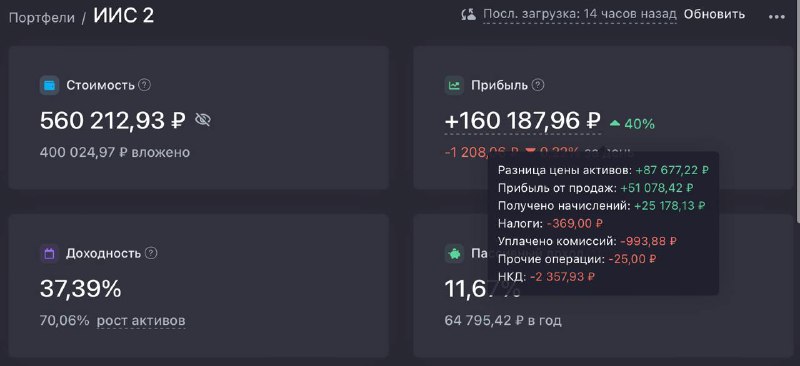Click the wallet icon next to Стоимость

tap(49, 85)
